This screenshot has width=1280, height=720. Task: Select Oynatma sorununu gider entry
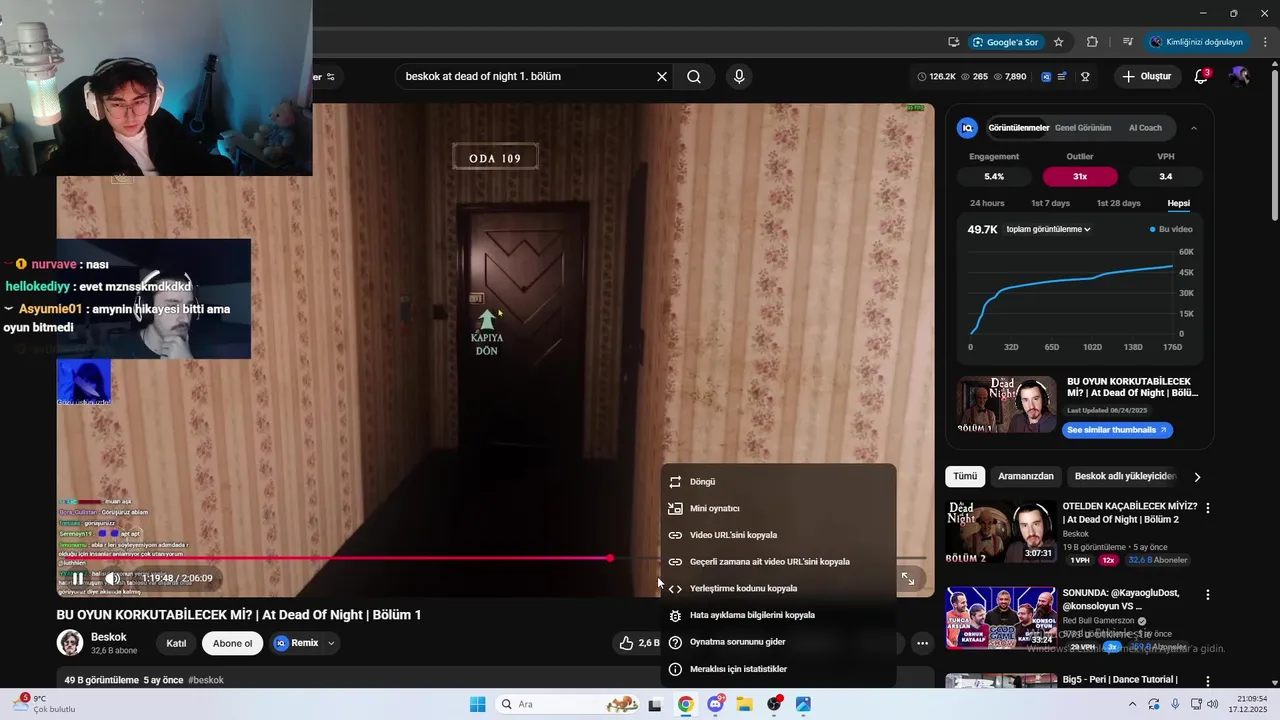coord(778,642)
